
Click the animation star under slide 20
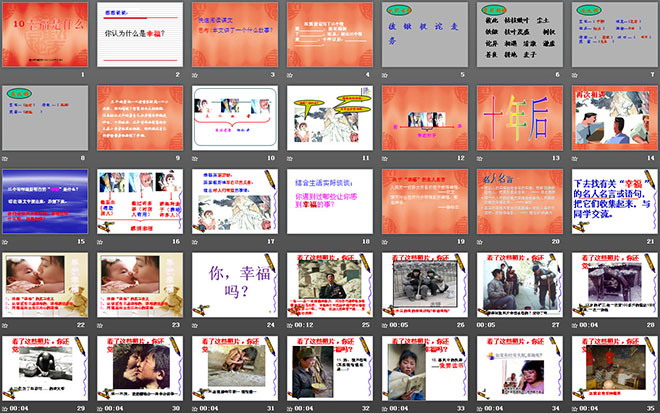coord(480,242)
